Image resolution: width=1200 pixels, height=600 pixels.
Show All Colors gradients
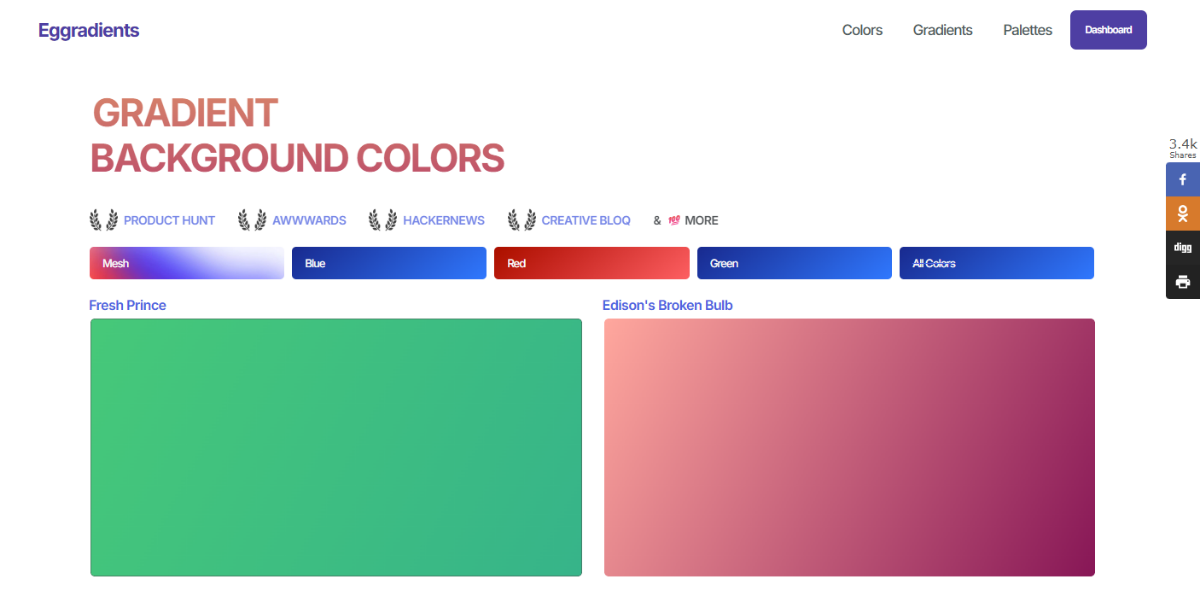click(996, 262)
